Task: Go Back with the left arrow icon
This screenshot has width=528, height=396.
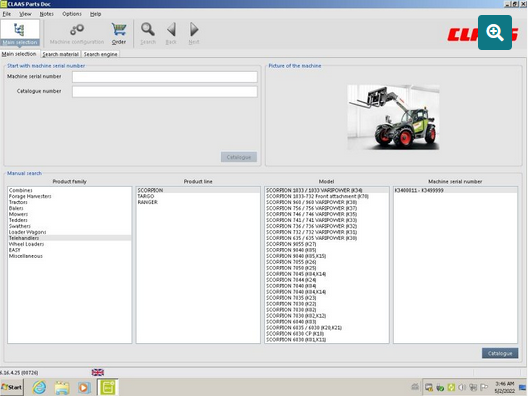Action: (x=171, y=29)
